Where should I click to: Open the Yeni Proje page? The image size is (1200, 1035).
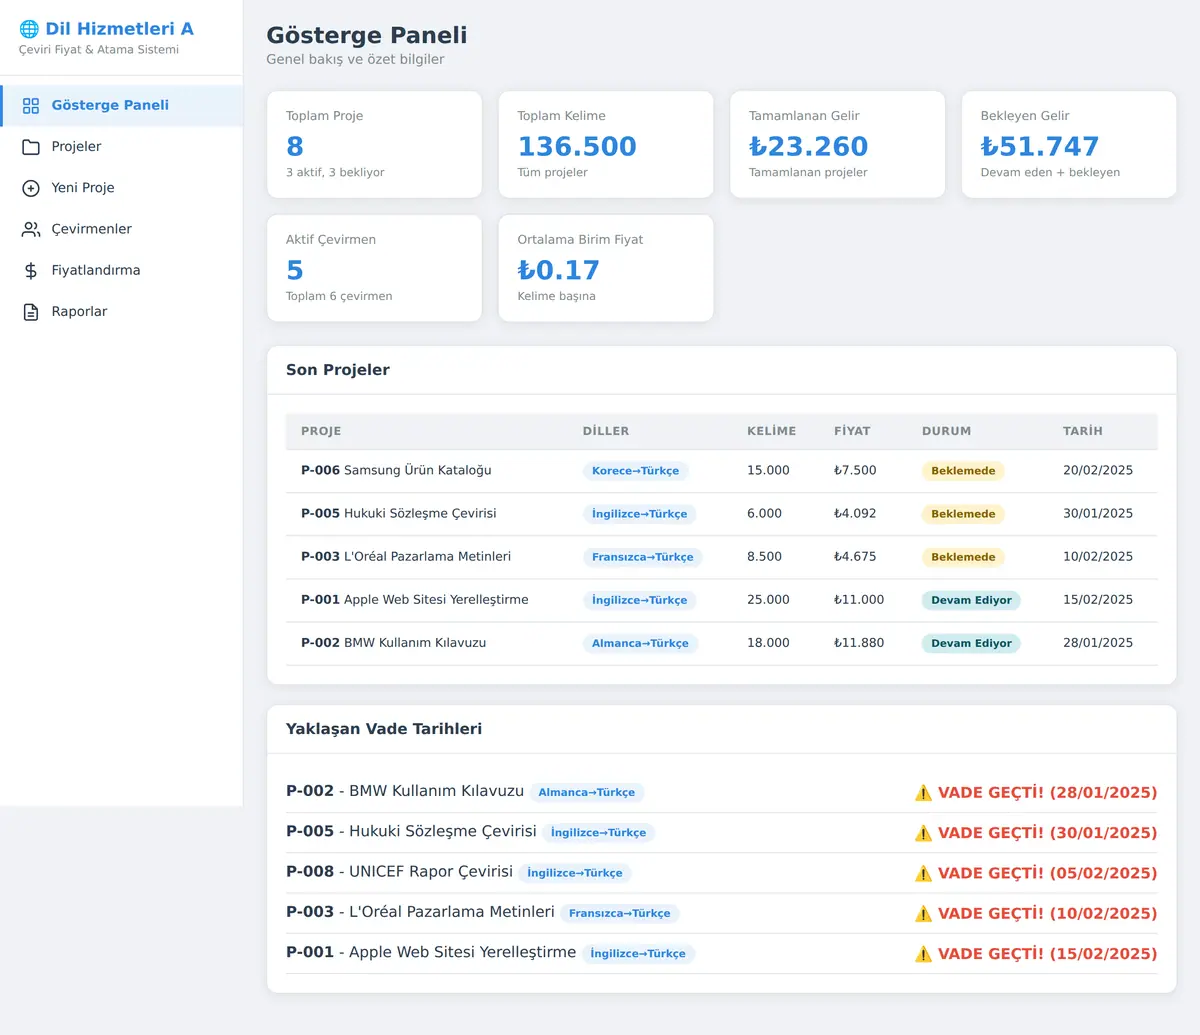pos(121,188)
